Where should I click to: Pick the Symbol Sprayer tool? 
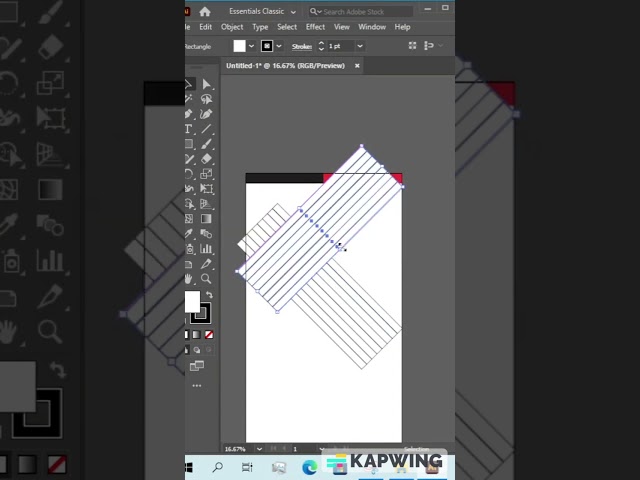click(189, 249)
